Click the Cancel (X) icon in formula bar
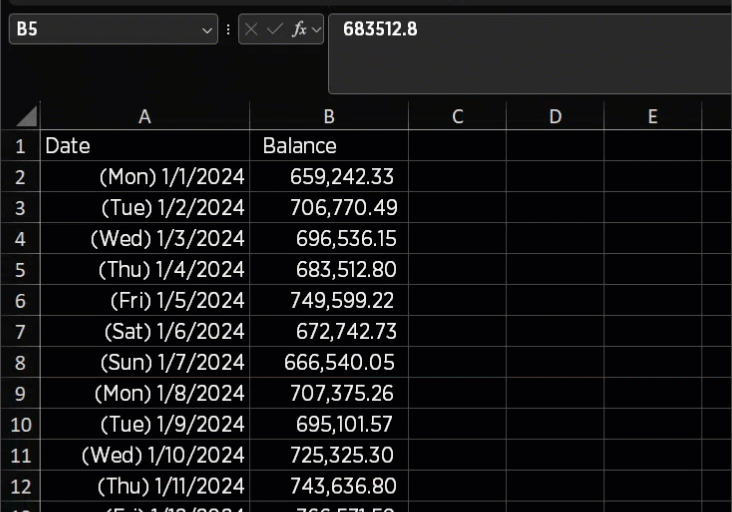 (x=251, y=30)
